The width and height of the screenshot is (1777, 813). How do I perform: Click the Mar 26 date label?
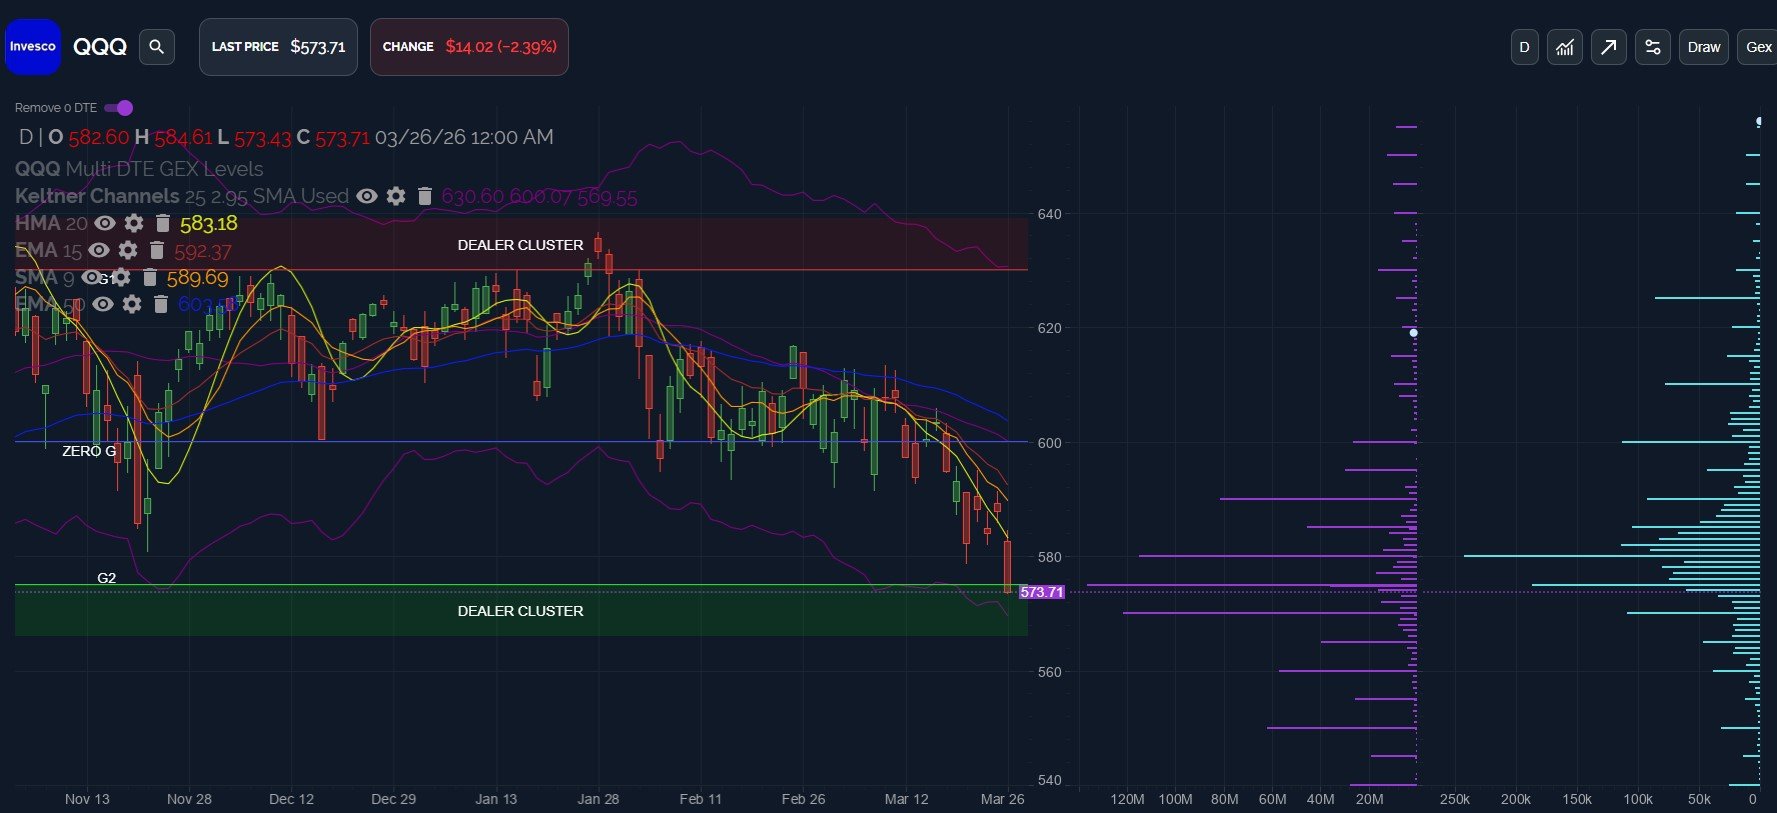click(x=1002, y=799)
